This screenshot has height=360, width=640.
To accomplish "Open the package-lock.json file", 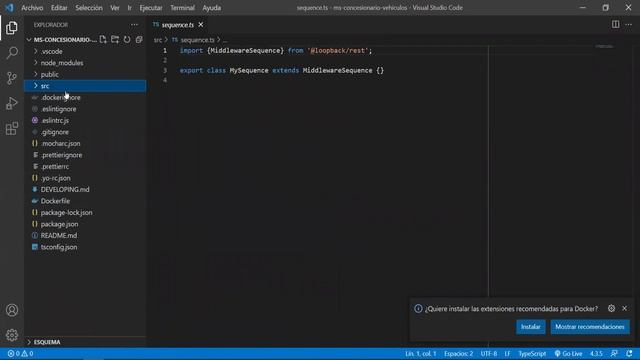I will point(85,212).
